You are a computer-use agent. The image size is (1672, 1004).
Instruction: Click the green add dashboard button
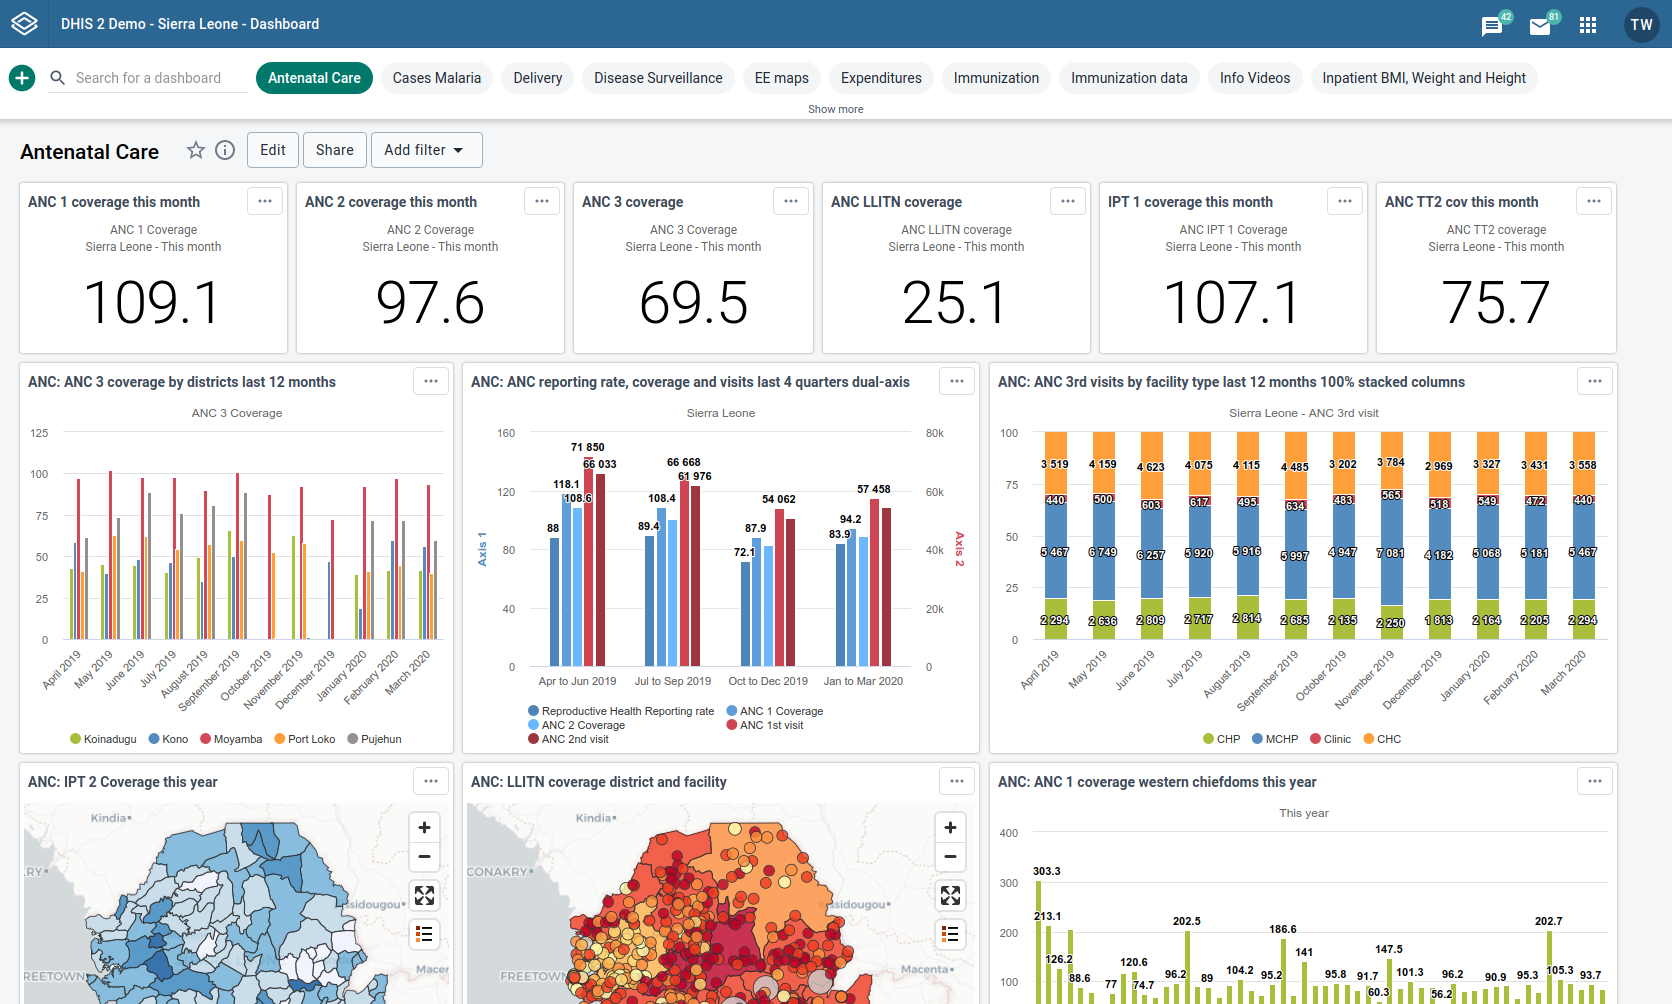click(x=22, y=78)
